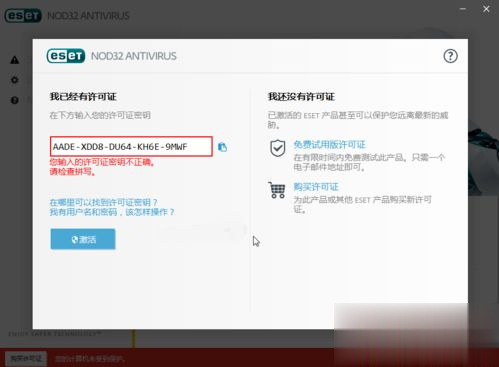Click inside the license key input field

click(x=131, y=146)
